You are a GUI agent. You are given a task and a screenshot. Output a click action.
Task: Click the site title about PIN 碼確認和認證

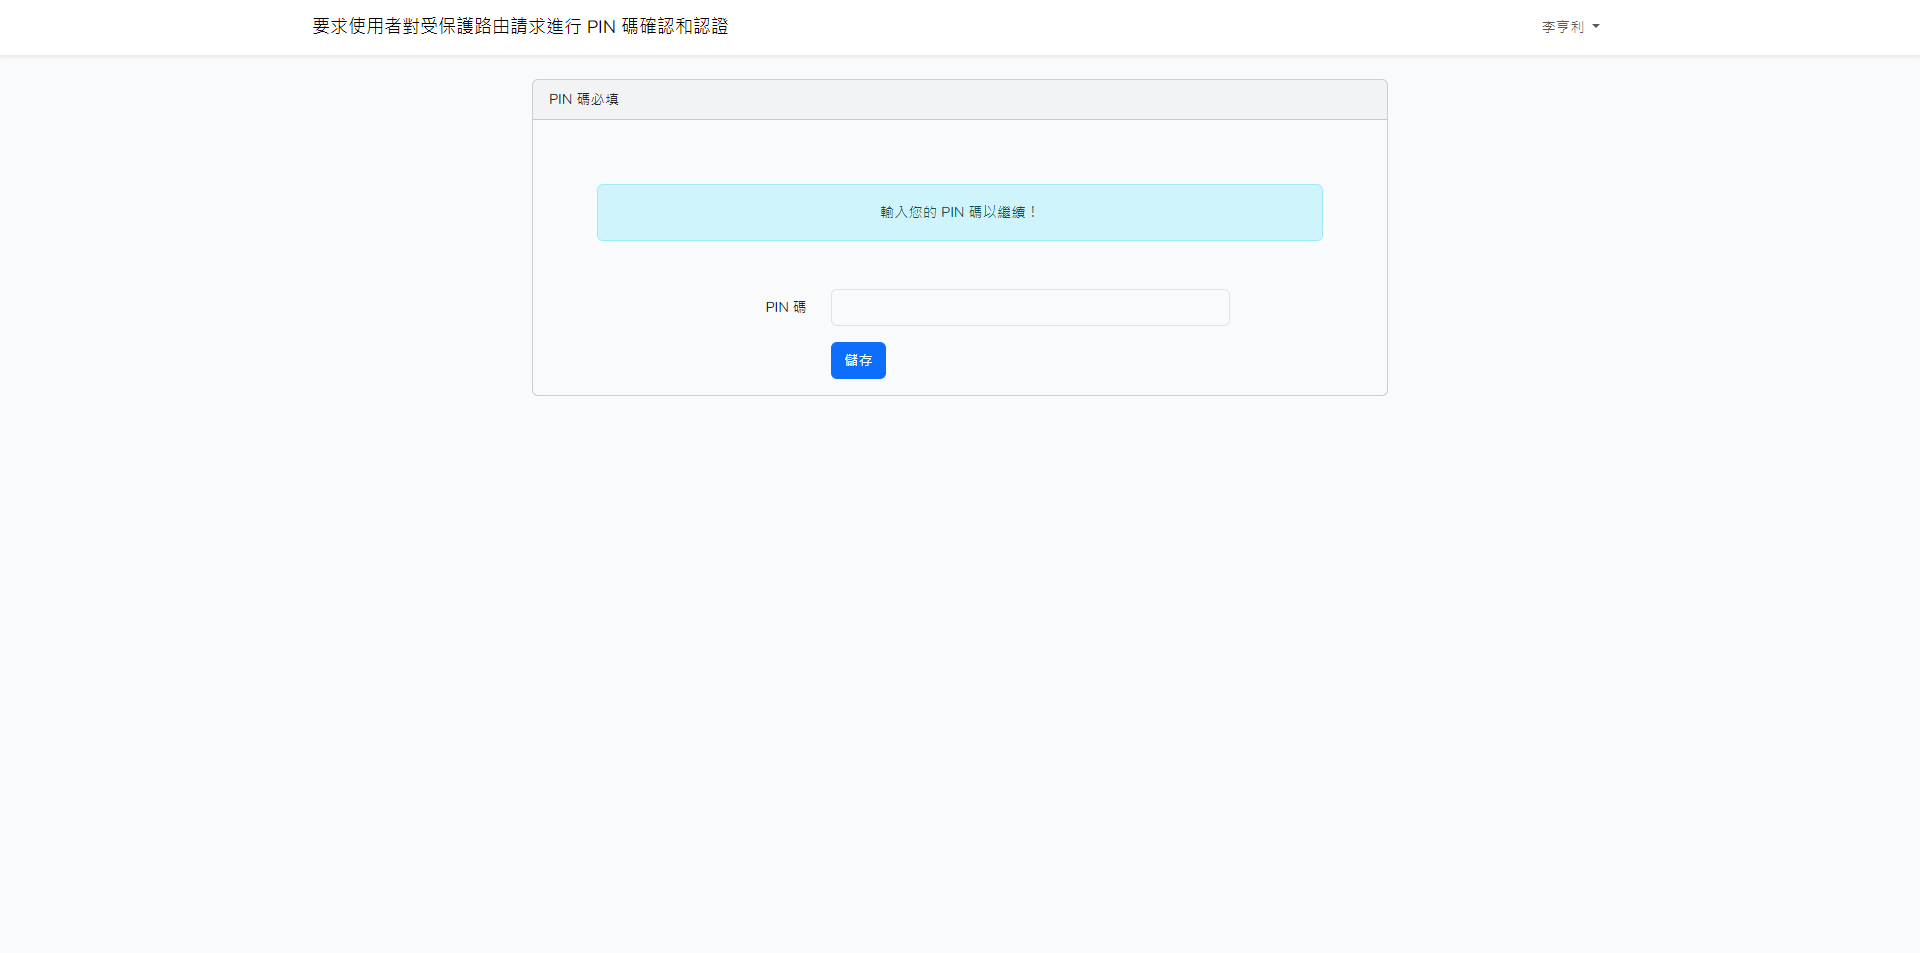520,26
